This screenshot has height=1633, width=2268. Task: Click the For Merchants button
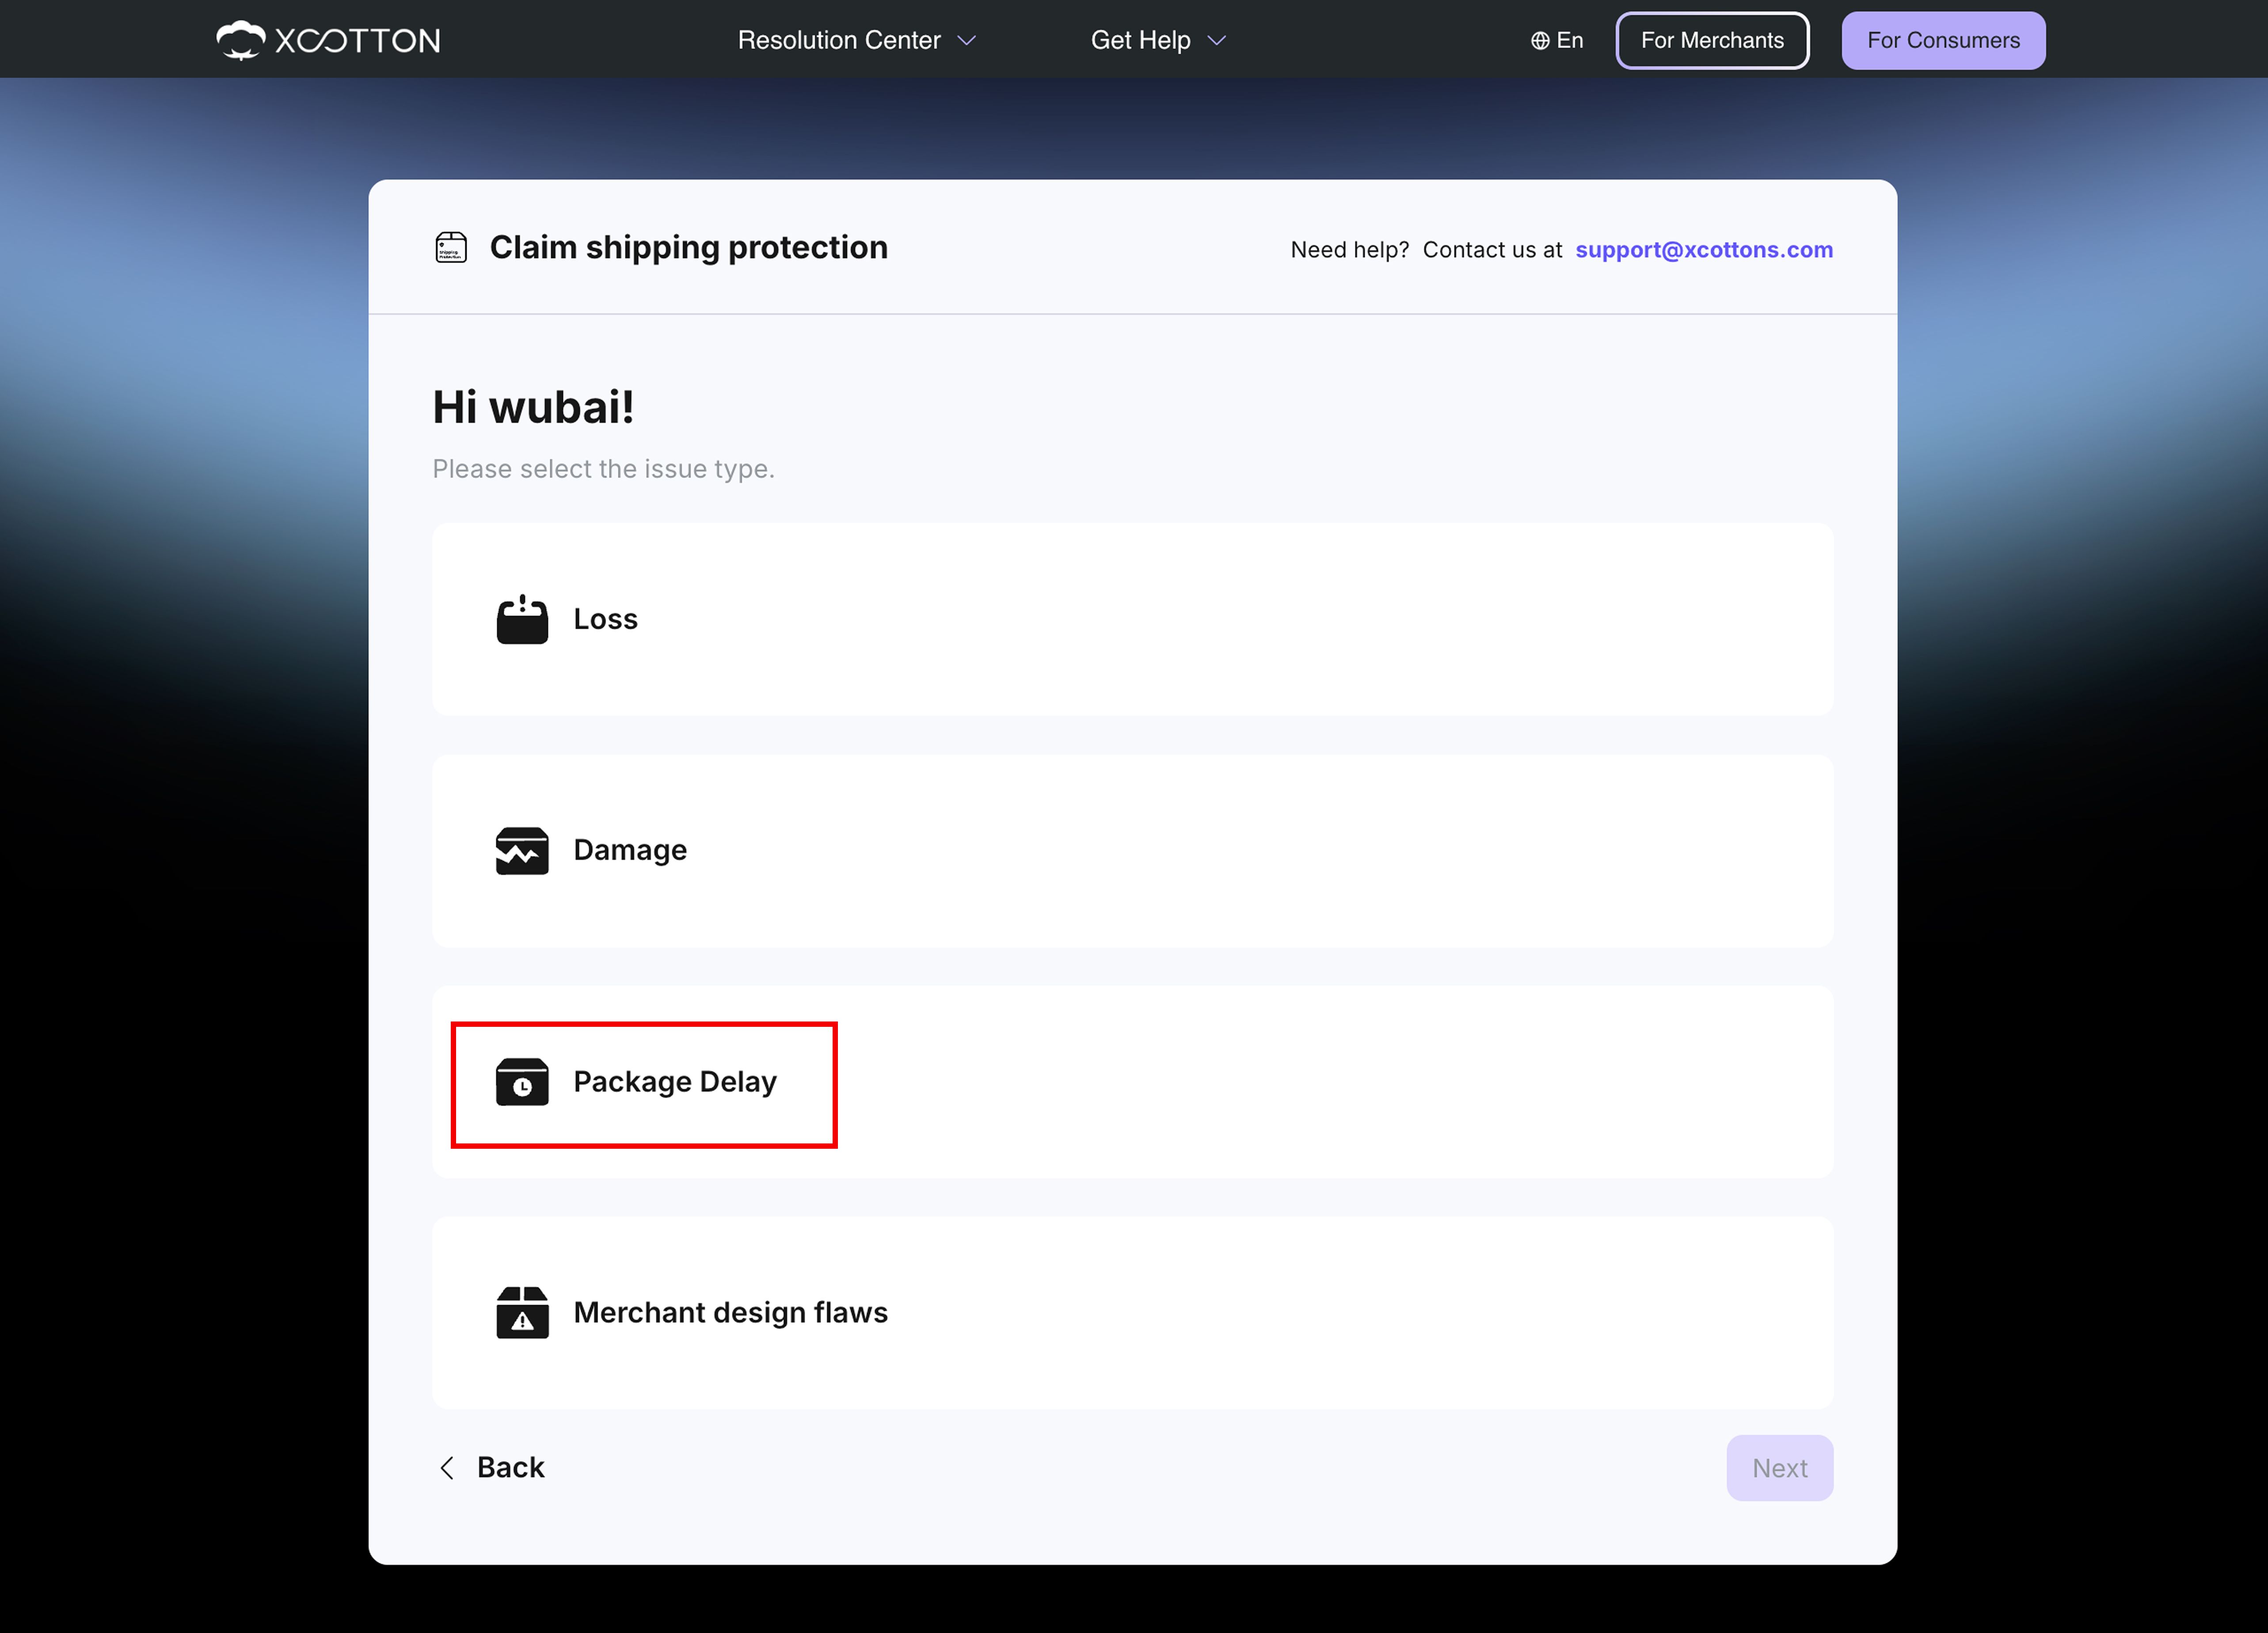point(1712,41)
